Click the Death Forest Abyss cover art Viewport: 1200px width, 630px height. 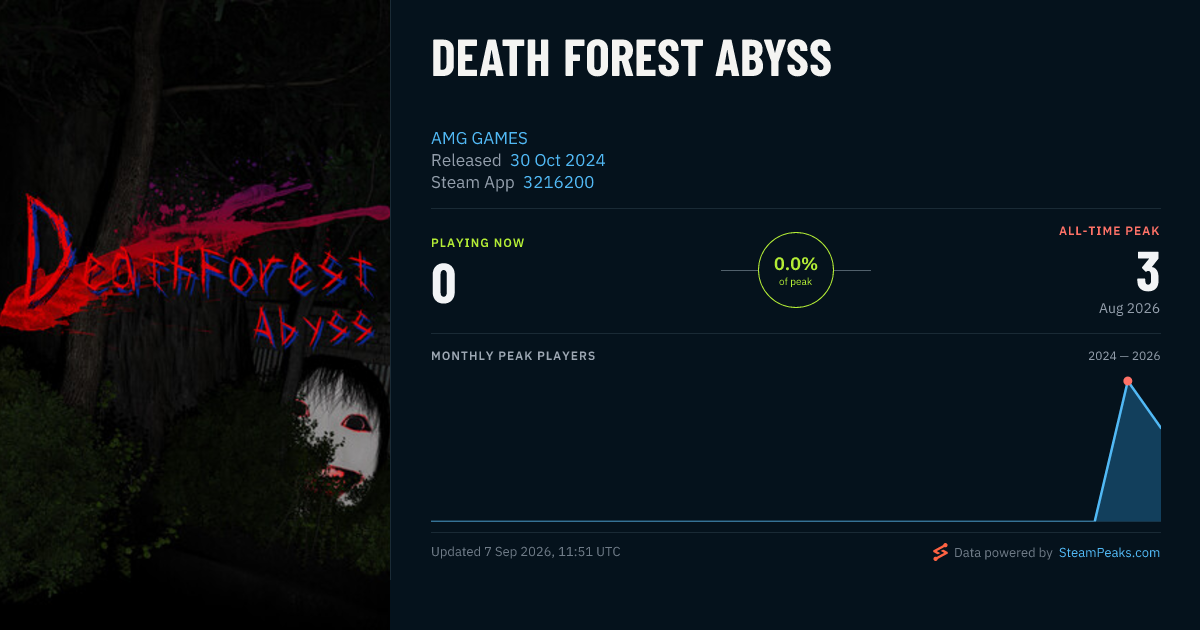coord(195,315)
